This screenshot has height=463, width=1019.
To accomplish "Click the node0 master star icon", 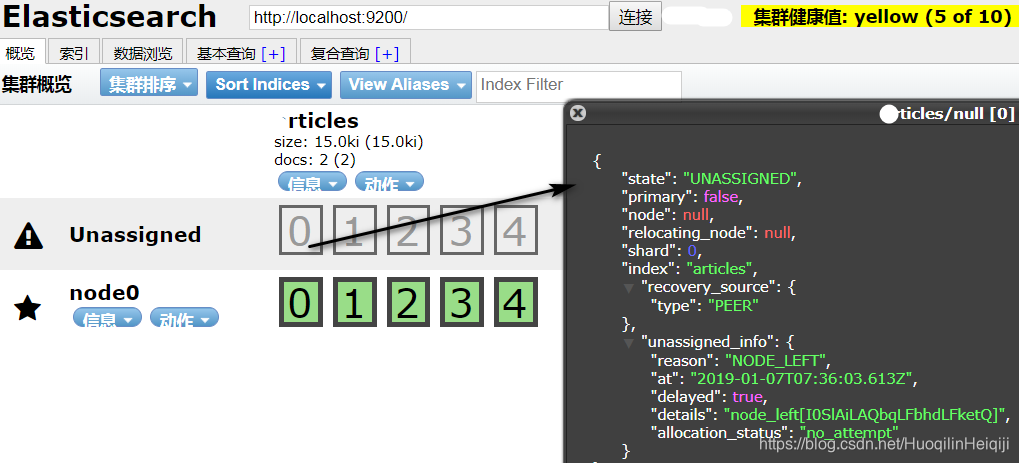I will click(x=28, y=308).
